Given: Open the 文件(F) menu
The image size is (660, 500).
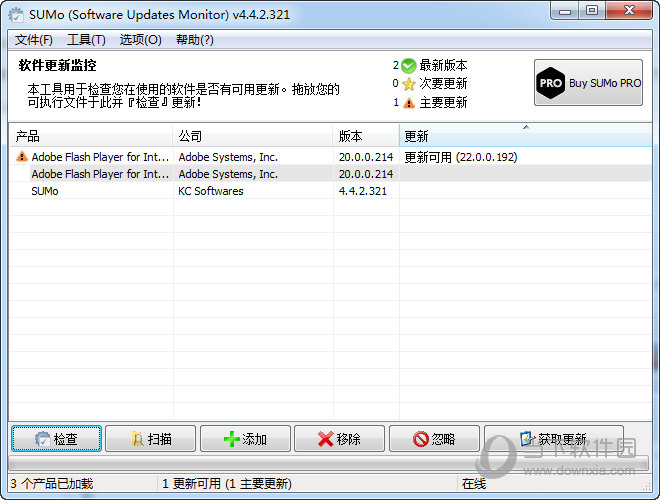Looking at the screenshot, I should (34, 40).
